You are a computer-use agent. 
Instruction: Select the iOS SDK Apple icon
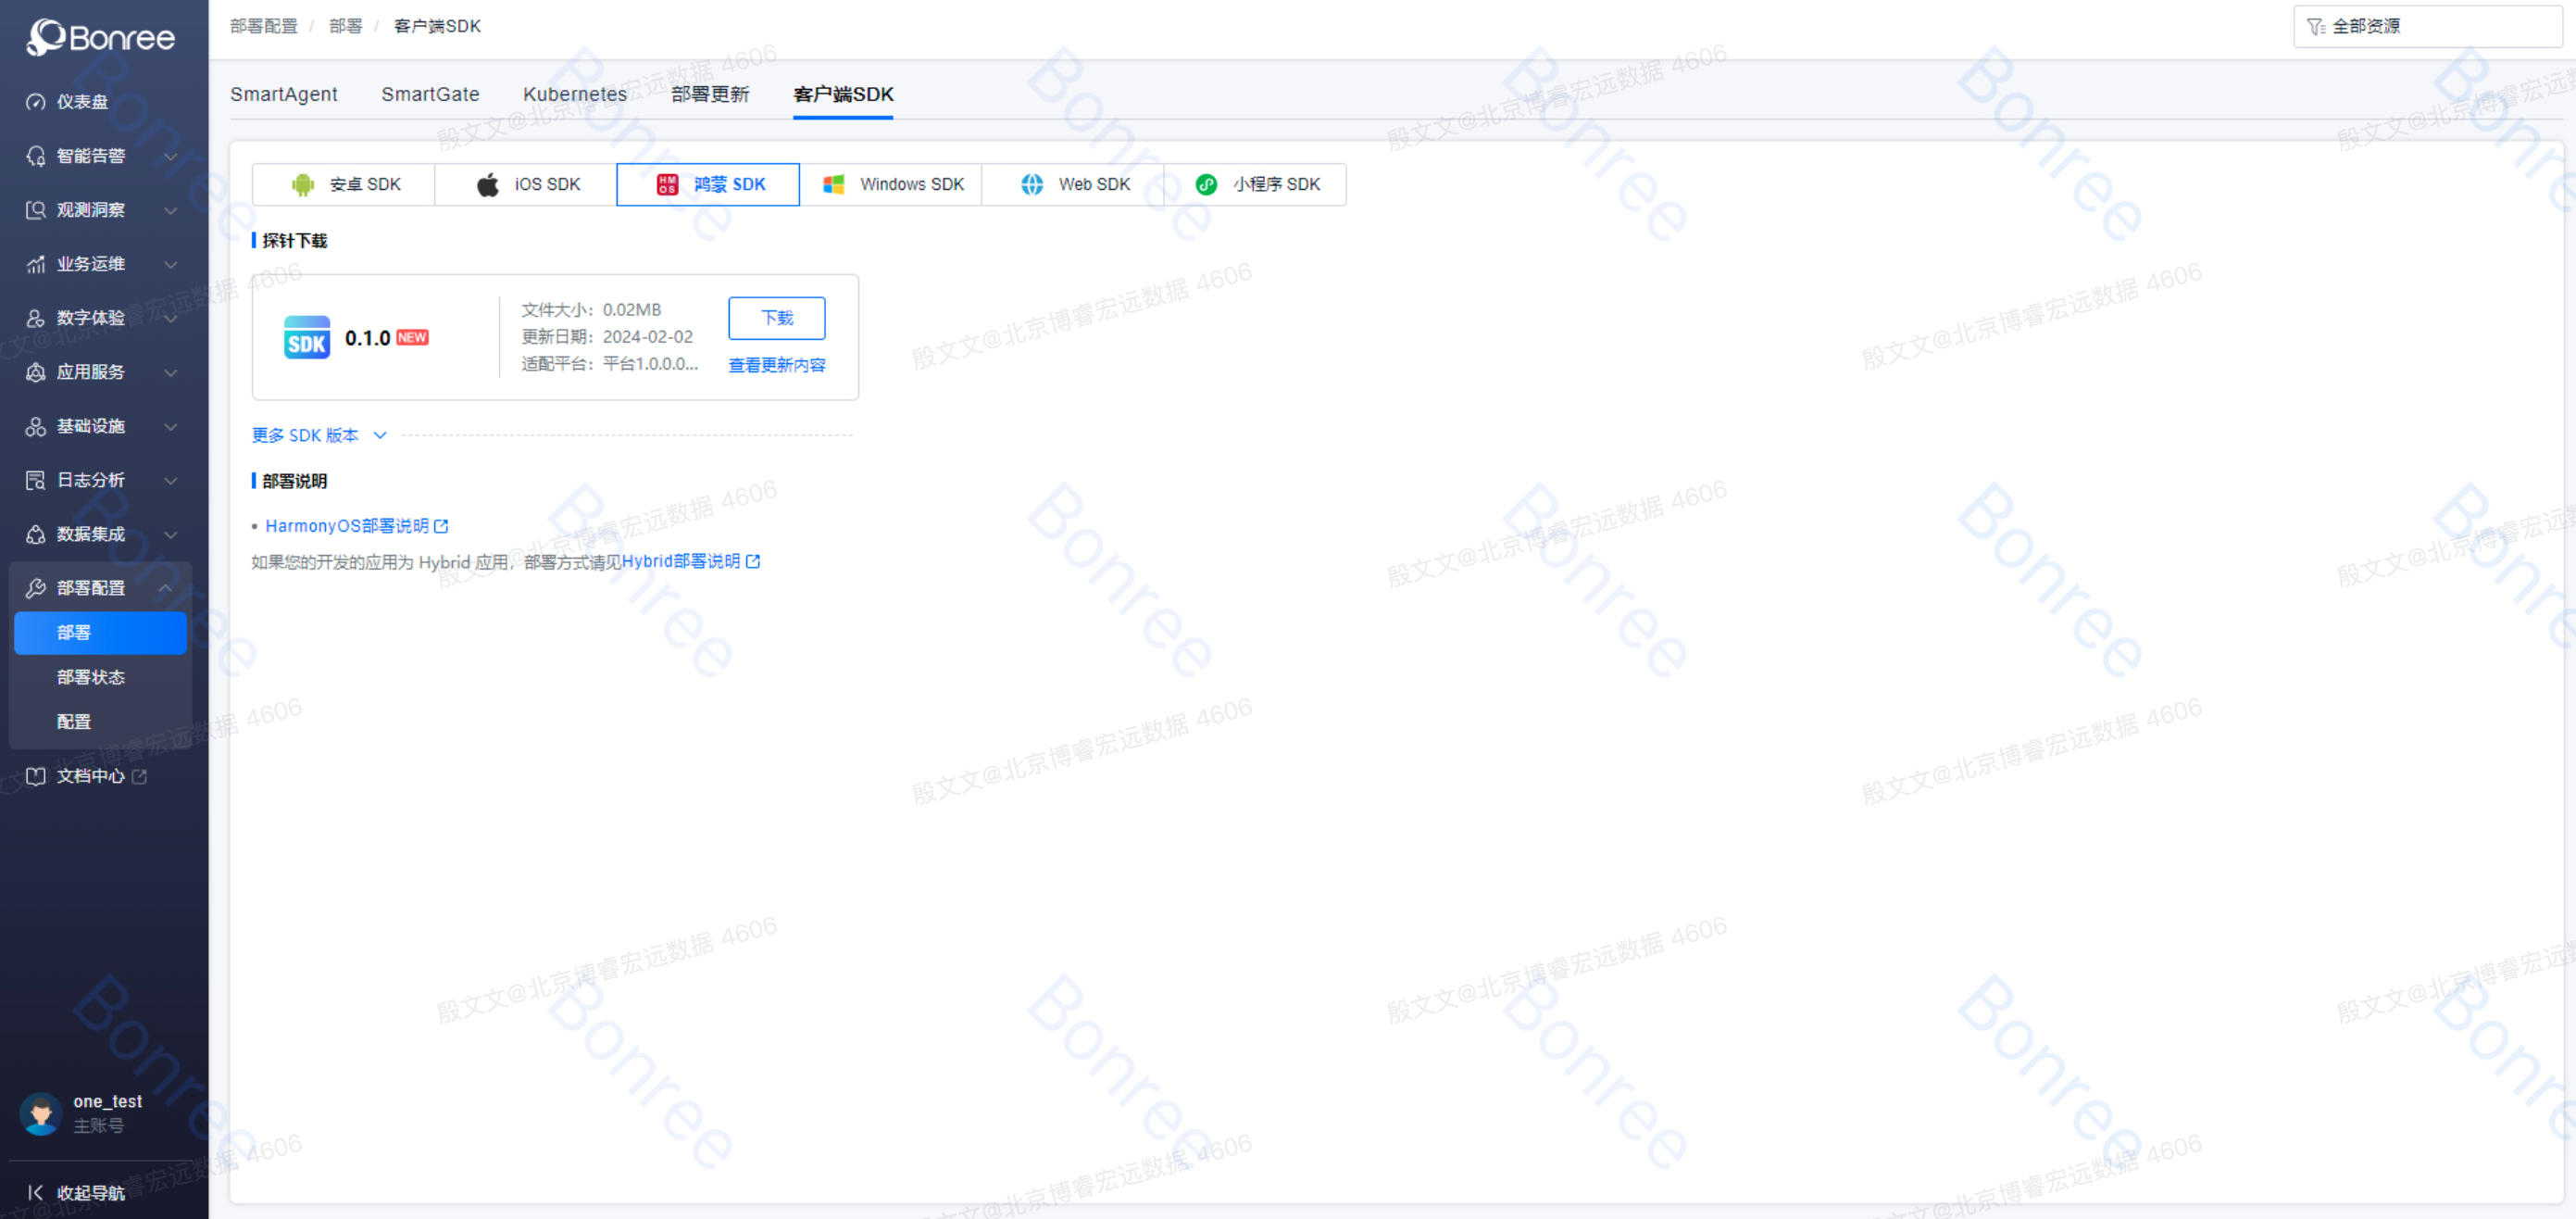(x=488, y=184)
